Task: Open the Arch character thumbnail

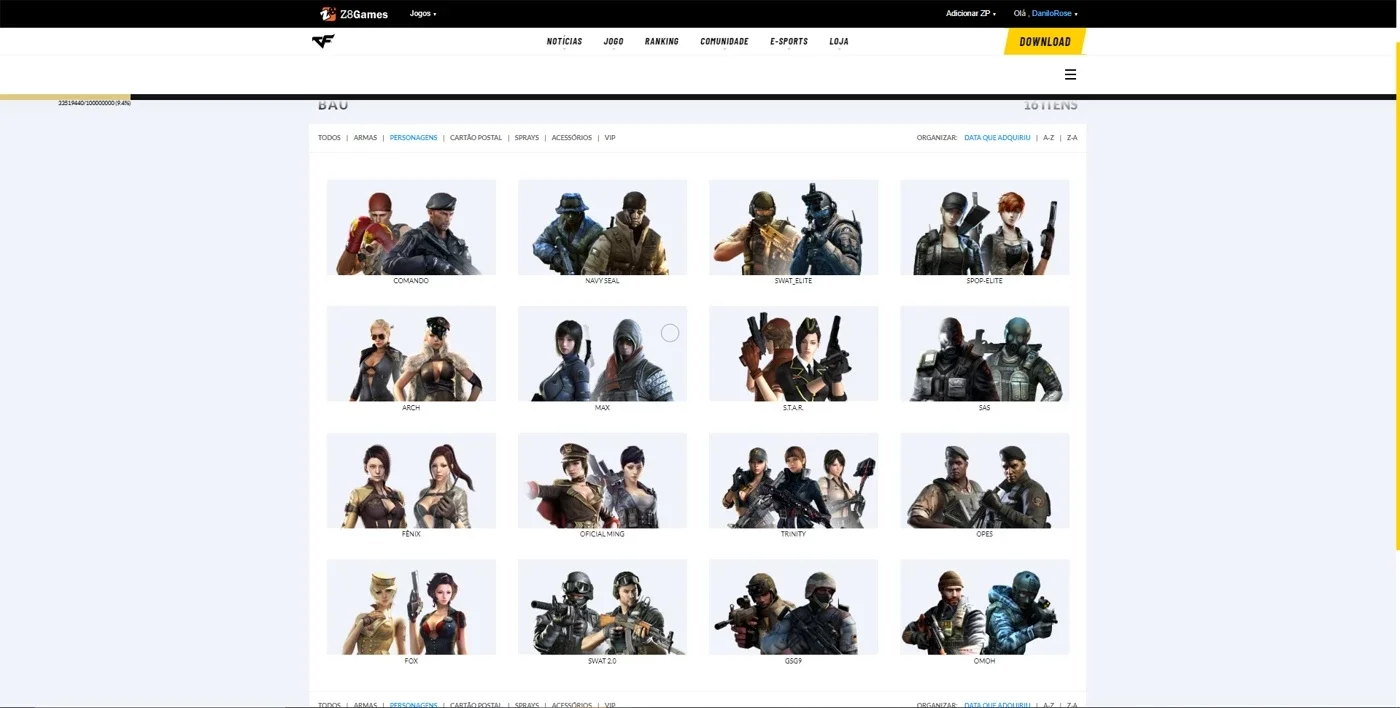Action: click(411, 354)
